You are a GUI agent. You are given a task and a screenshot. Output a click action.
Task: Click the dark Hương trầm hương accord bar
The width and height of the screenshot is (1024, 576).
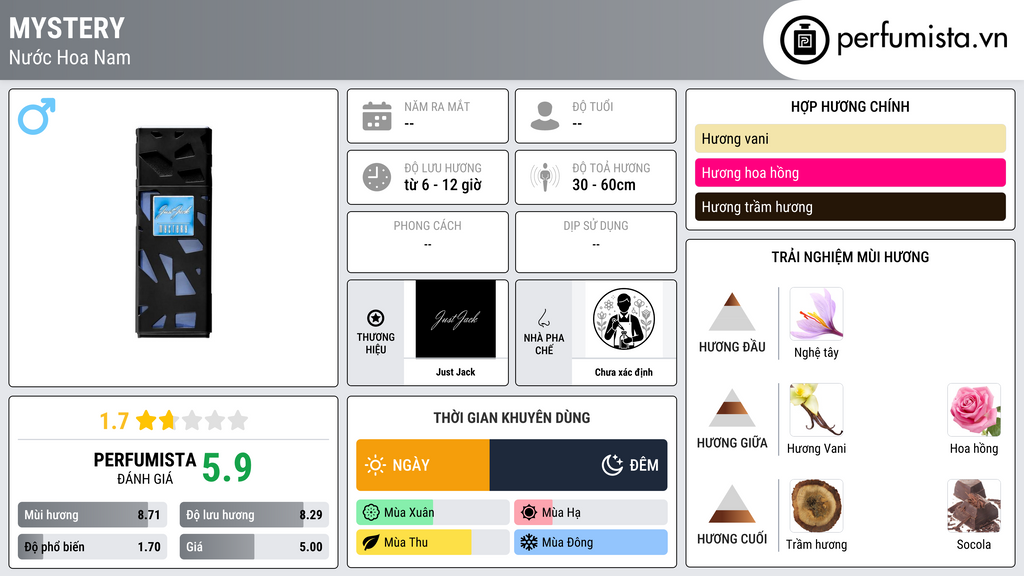coord(850,206)
